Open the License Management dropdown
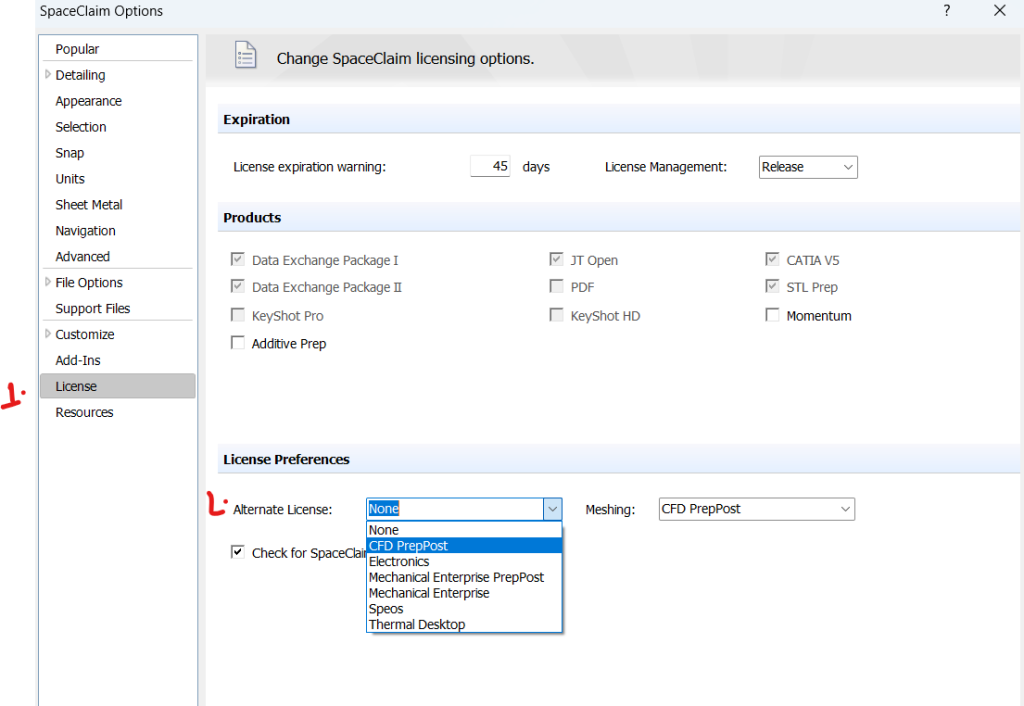The image size is (1024, 706). click(808, 167)
